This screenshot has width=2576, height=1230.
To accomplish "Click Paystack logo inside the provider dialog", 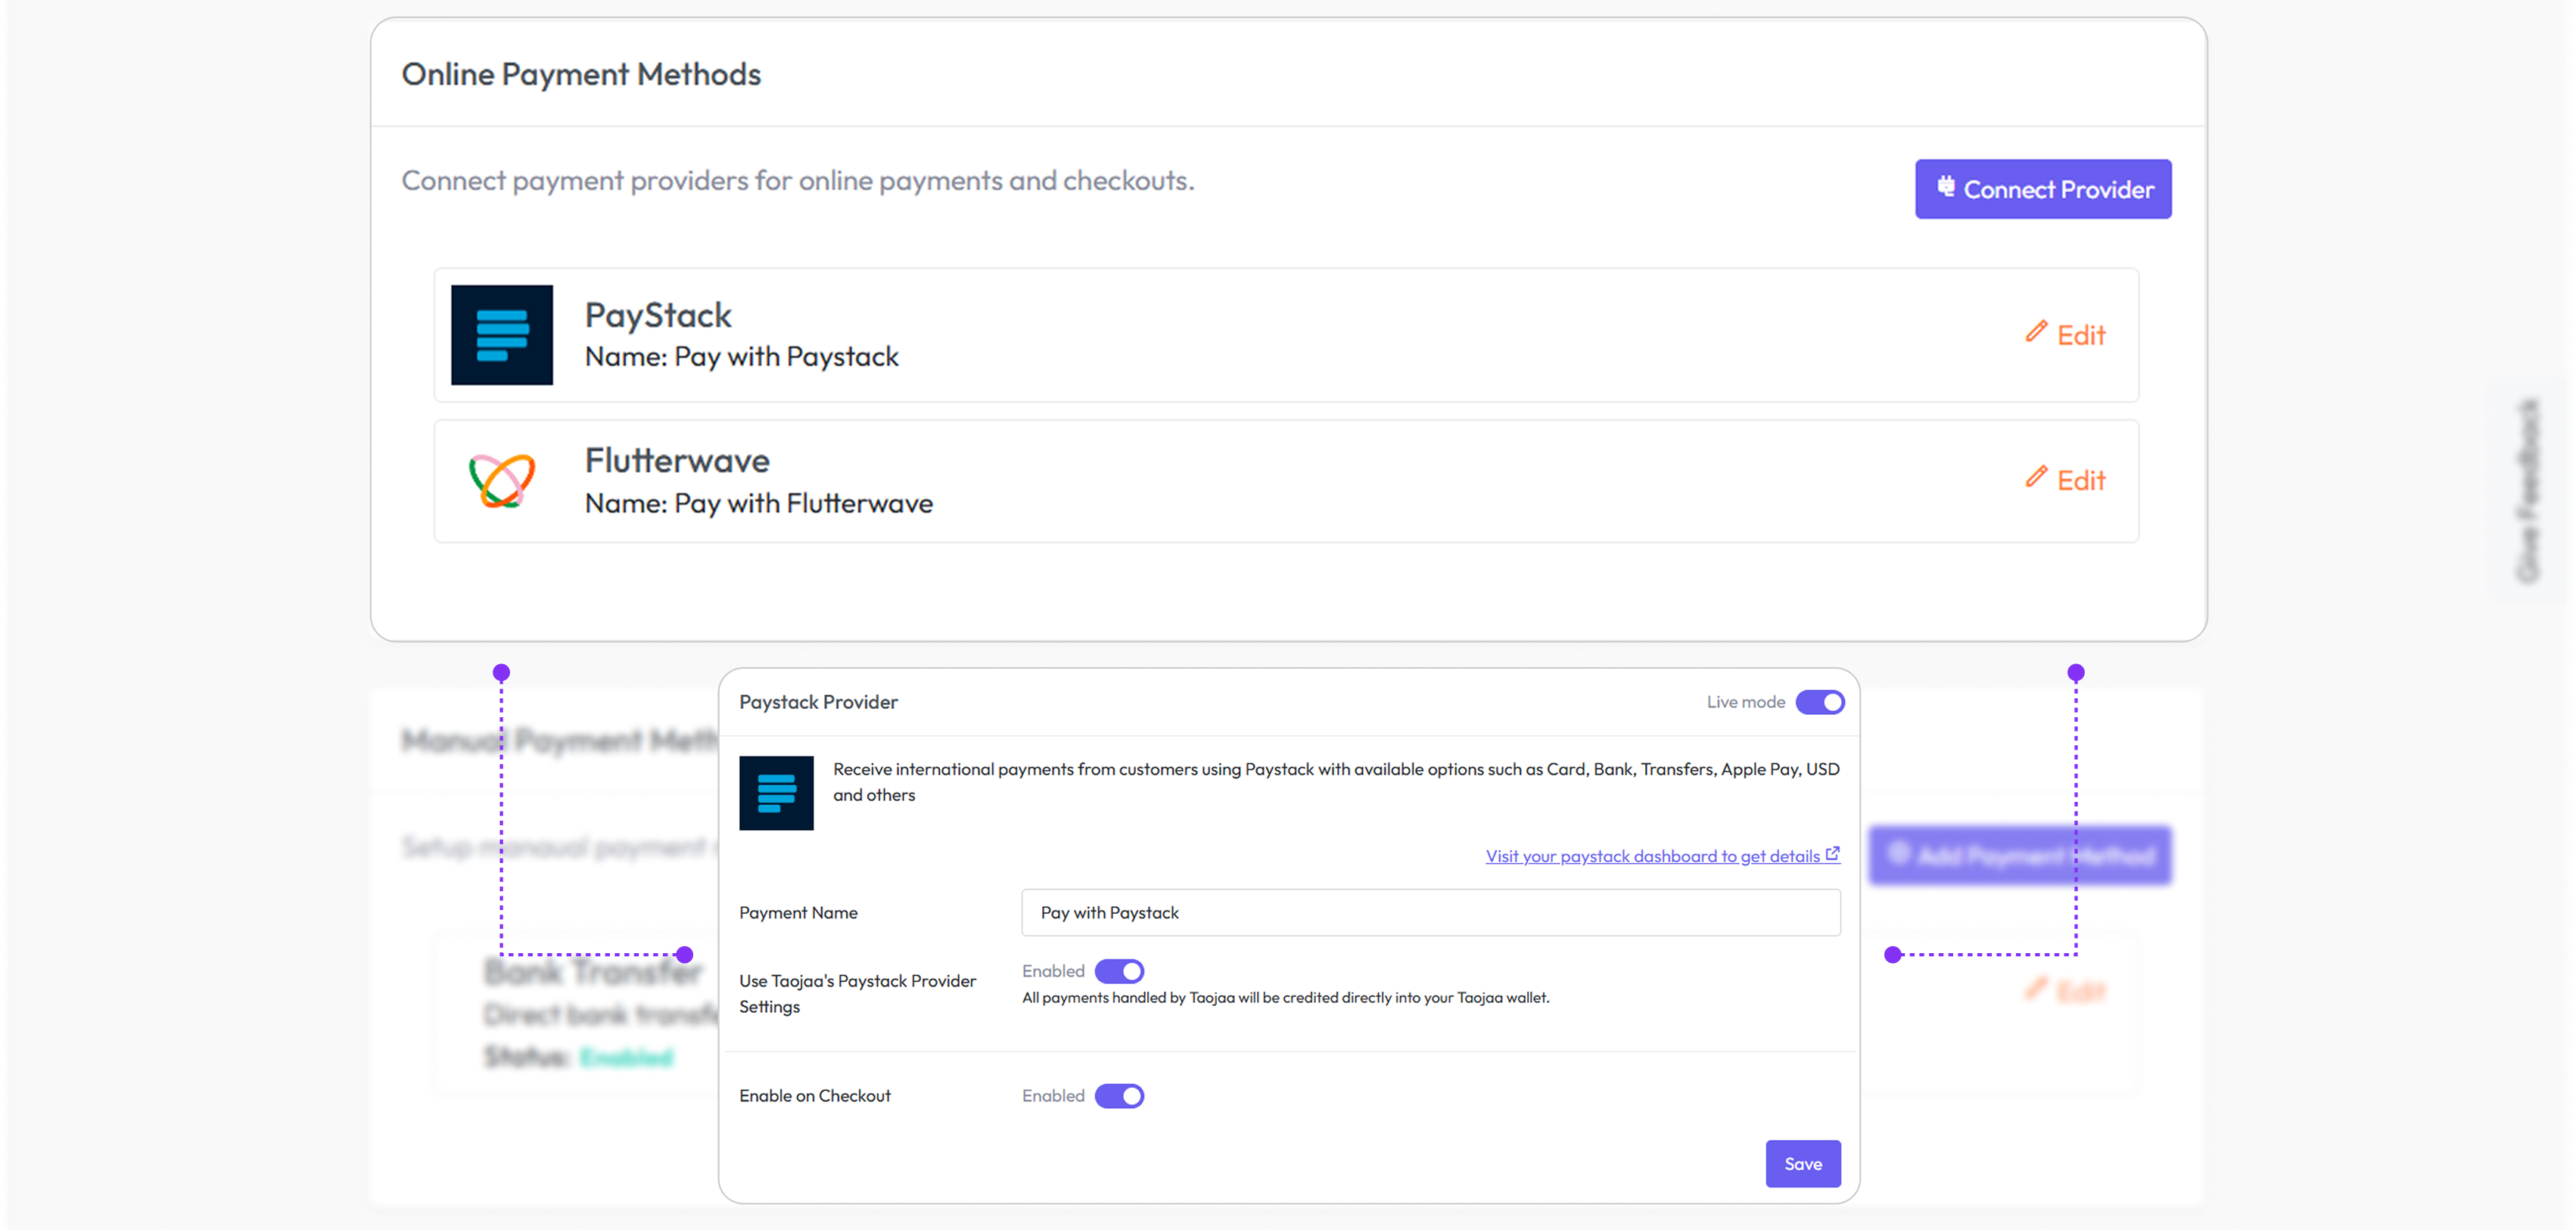I will tap(776, 793).
